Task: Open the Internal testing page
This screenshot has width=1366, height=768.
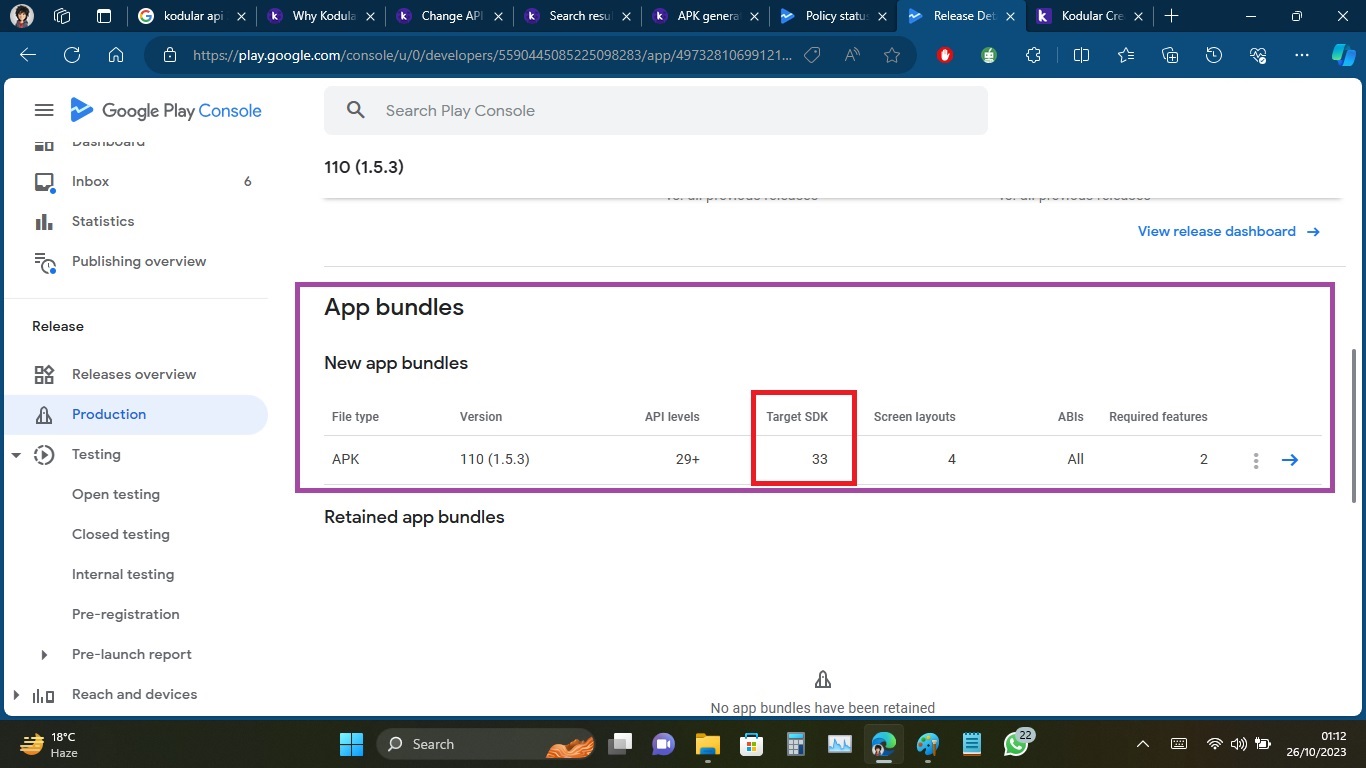Action: [x=123, y=575]
